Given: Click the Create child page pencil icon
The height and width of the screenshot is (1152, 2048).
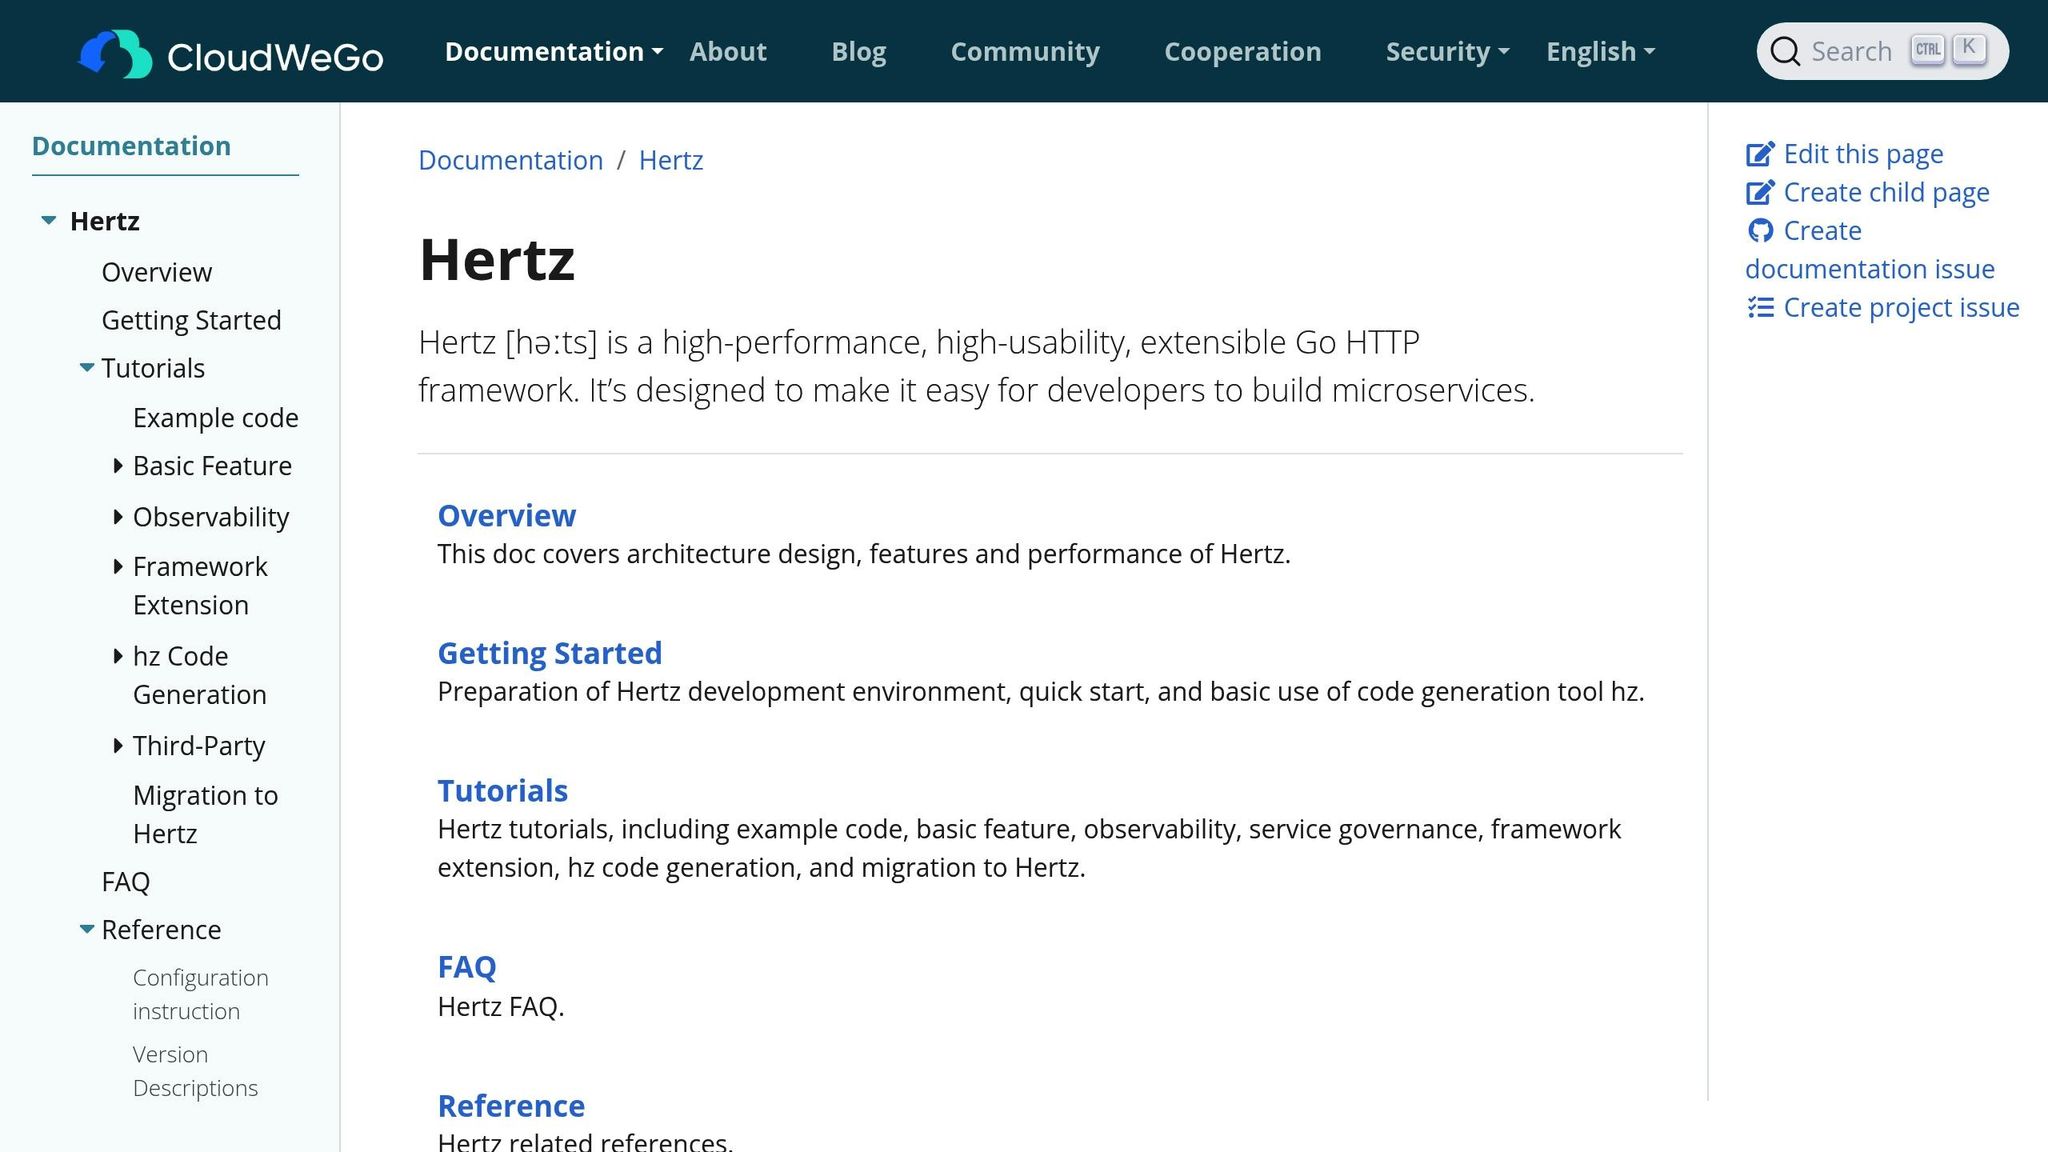Looking at the screenshot, I should point(1760,192).
